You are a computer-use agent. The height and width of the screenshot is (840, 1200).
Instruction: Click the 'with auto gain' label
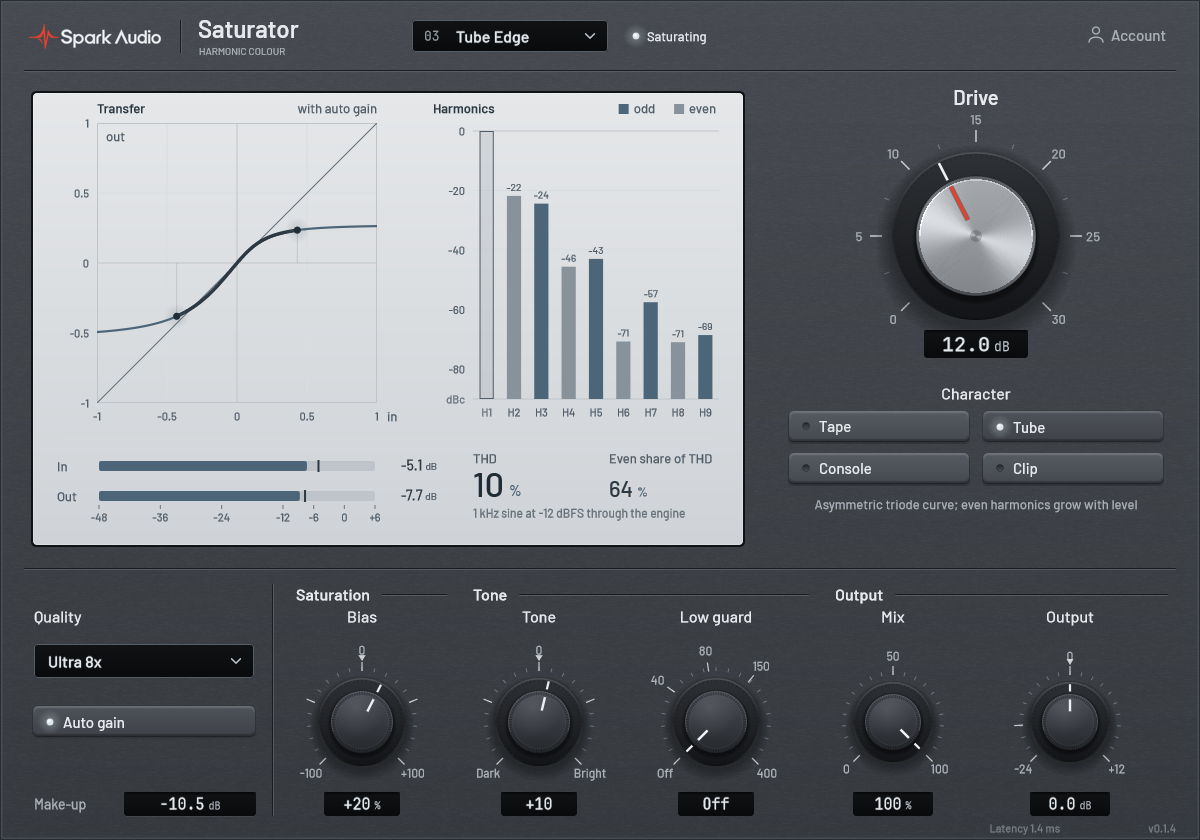(x=337, y=109)
